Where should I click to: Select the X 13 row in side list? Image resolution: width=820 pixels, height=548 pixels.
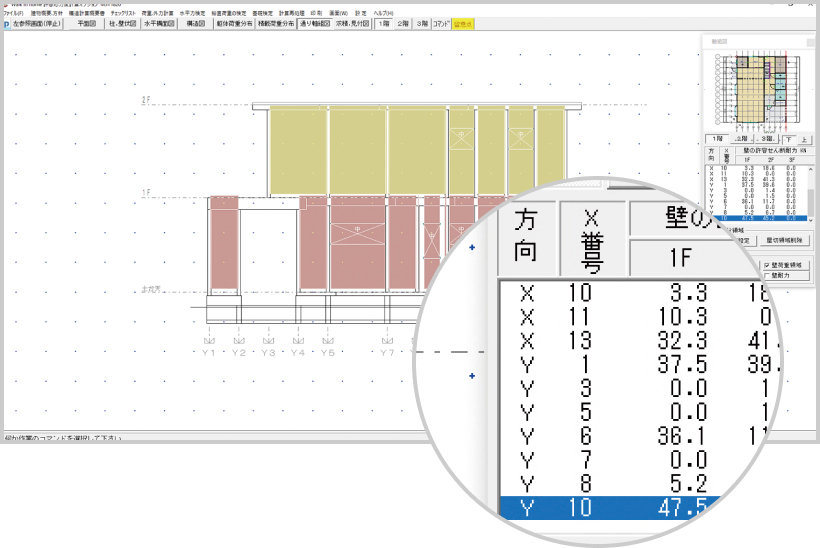tap(756, 179)
